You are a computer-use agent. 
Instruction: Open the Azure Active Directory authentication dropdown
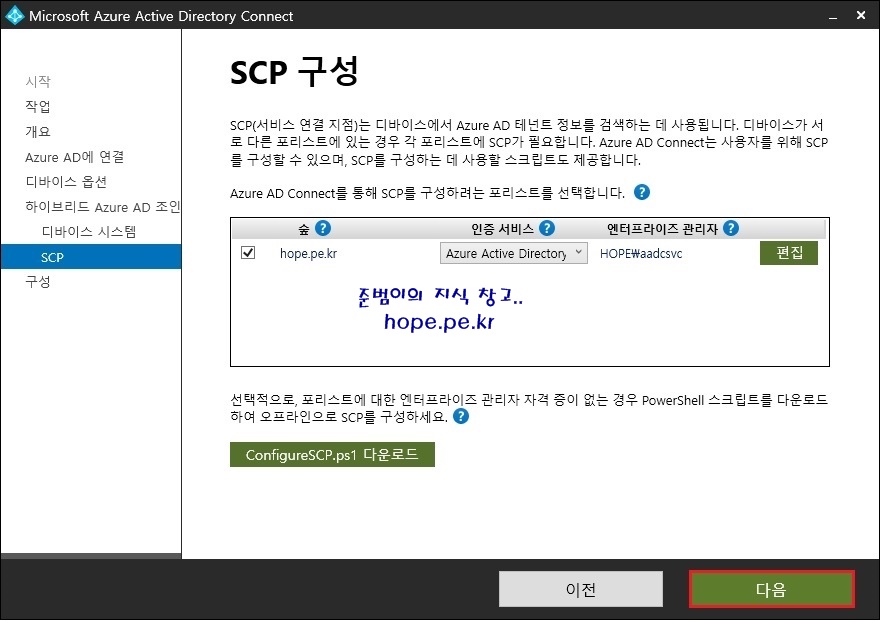pos(514,253)
